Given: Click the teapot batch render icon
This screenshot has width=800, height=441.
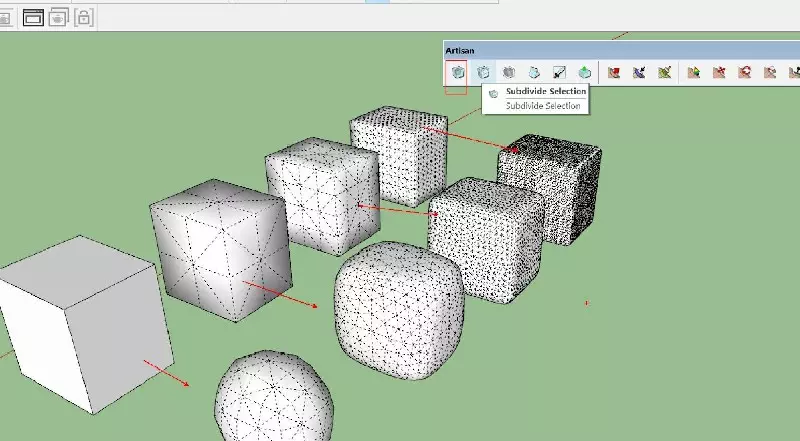Looking at the screenshot, I should click(x=58, y=18).
